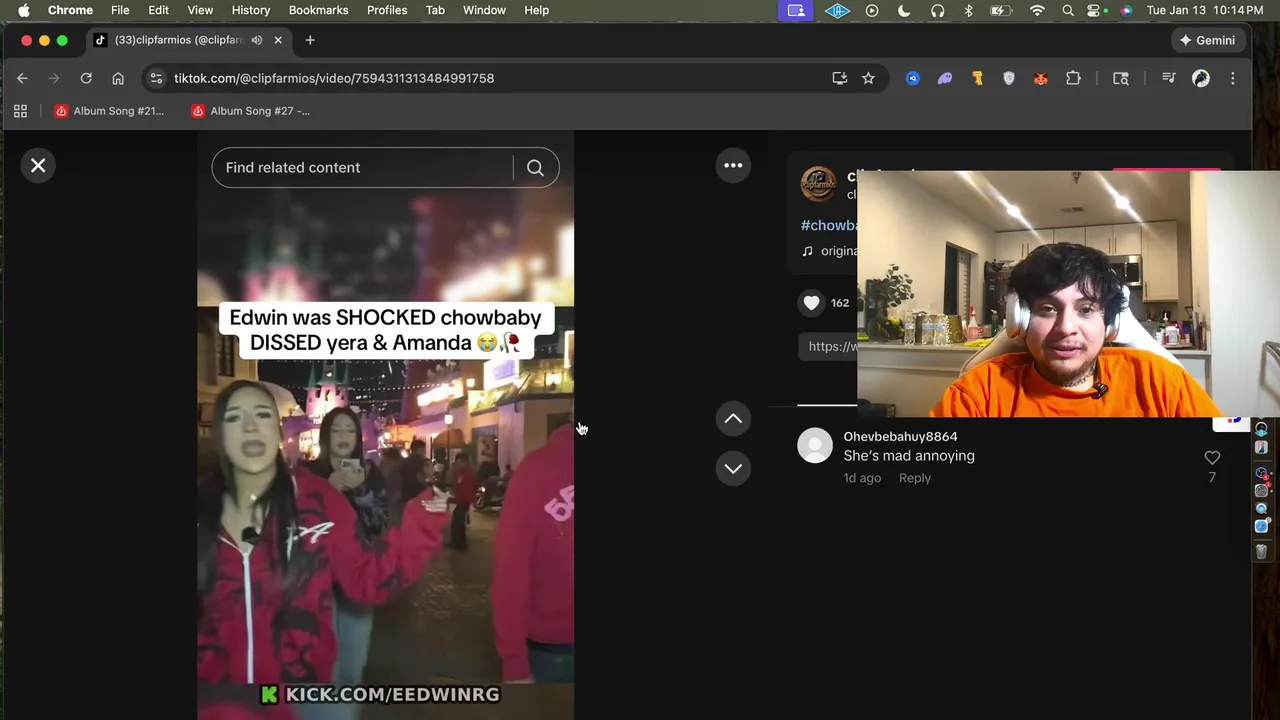Click the Ohevbebahuy8864 username

(900, 437)
